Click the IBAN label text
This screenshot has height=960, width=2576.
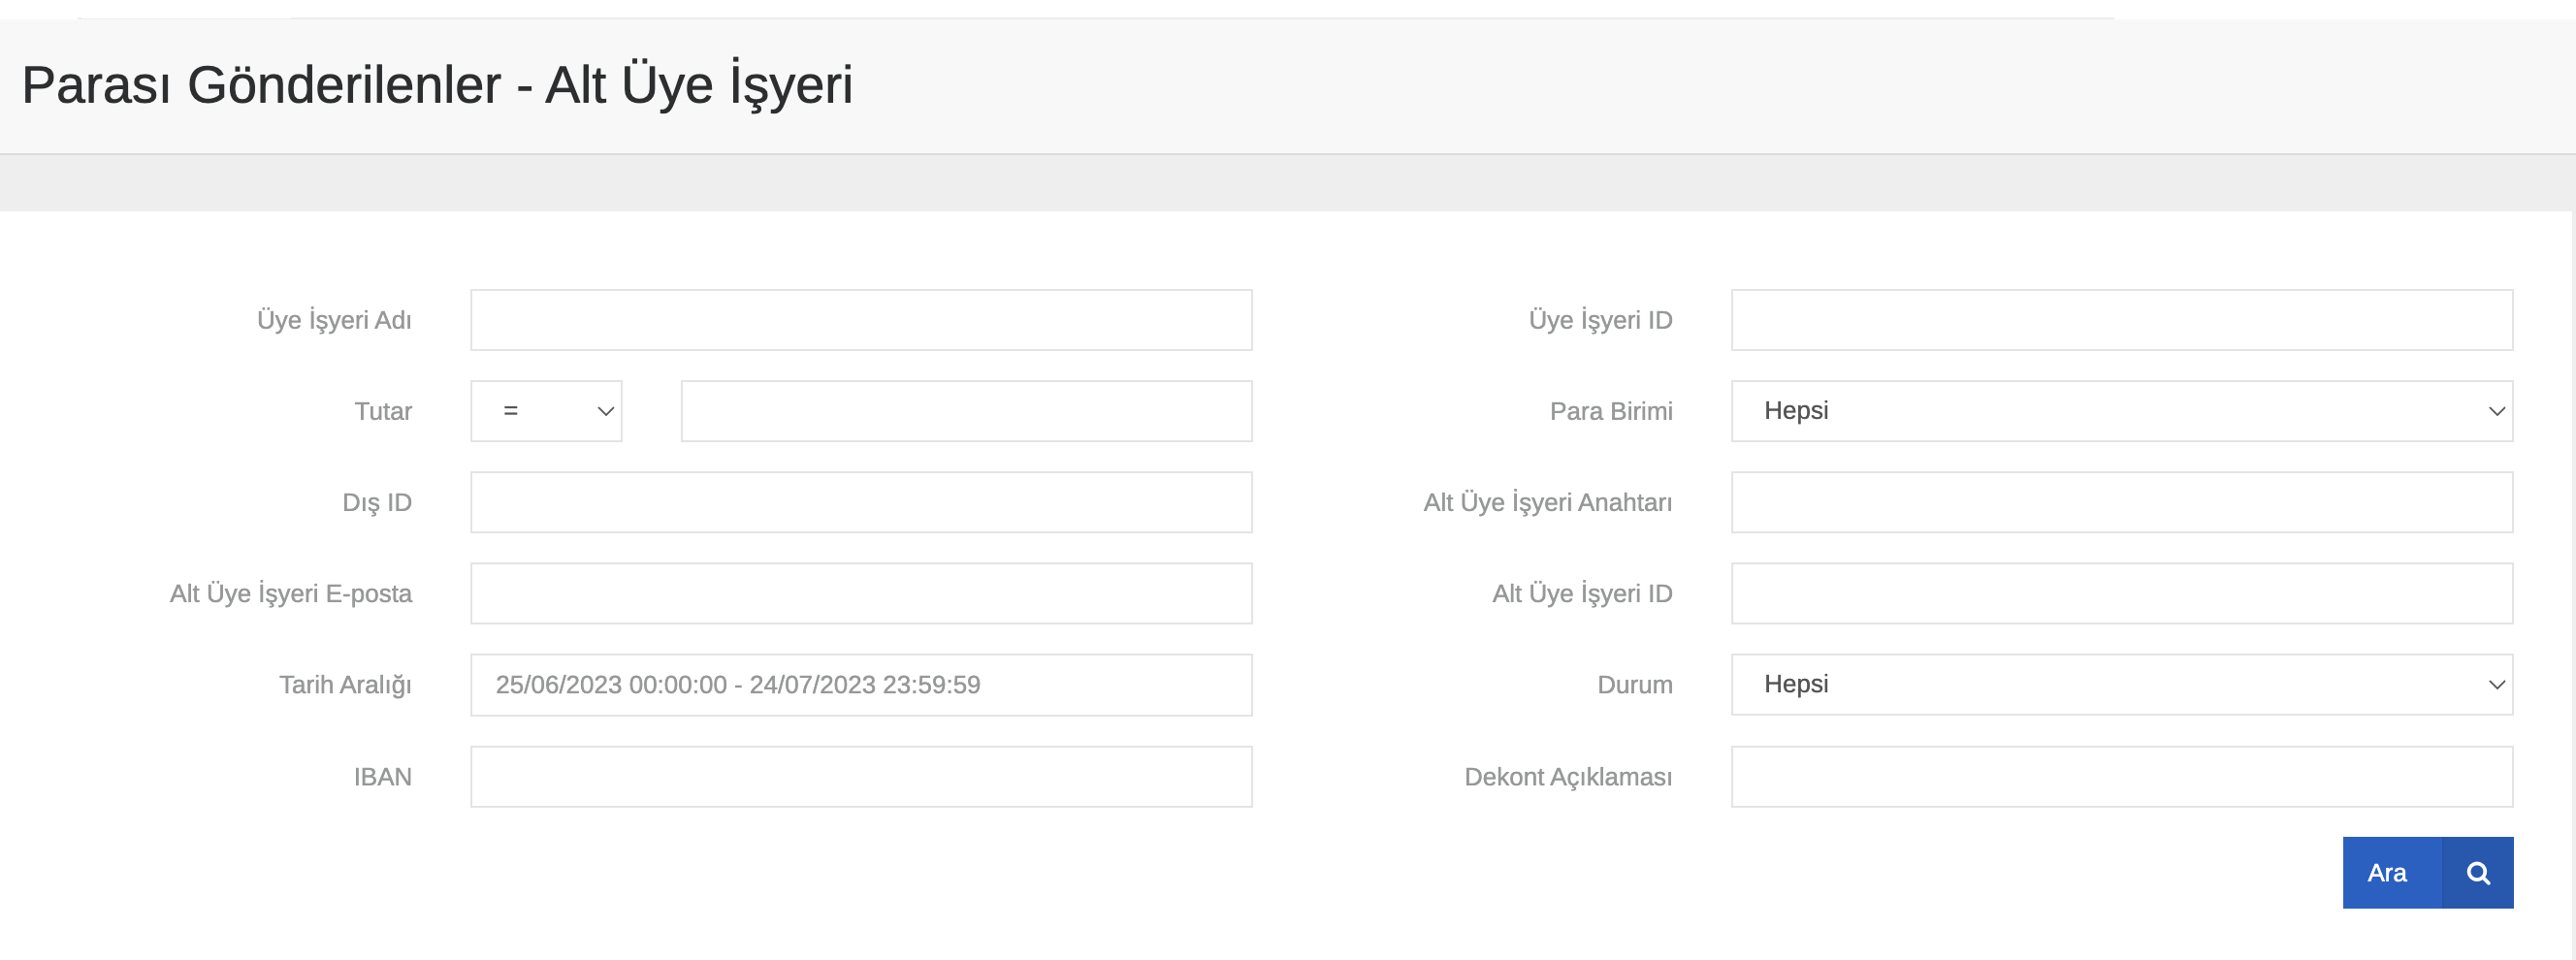point(382,777)
